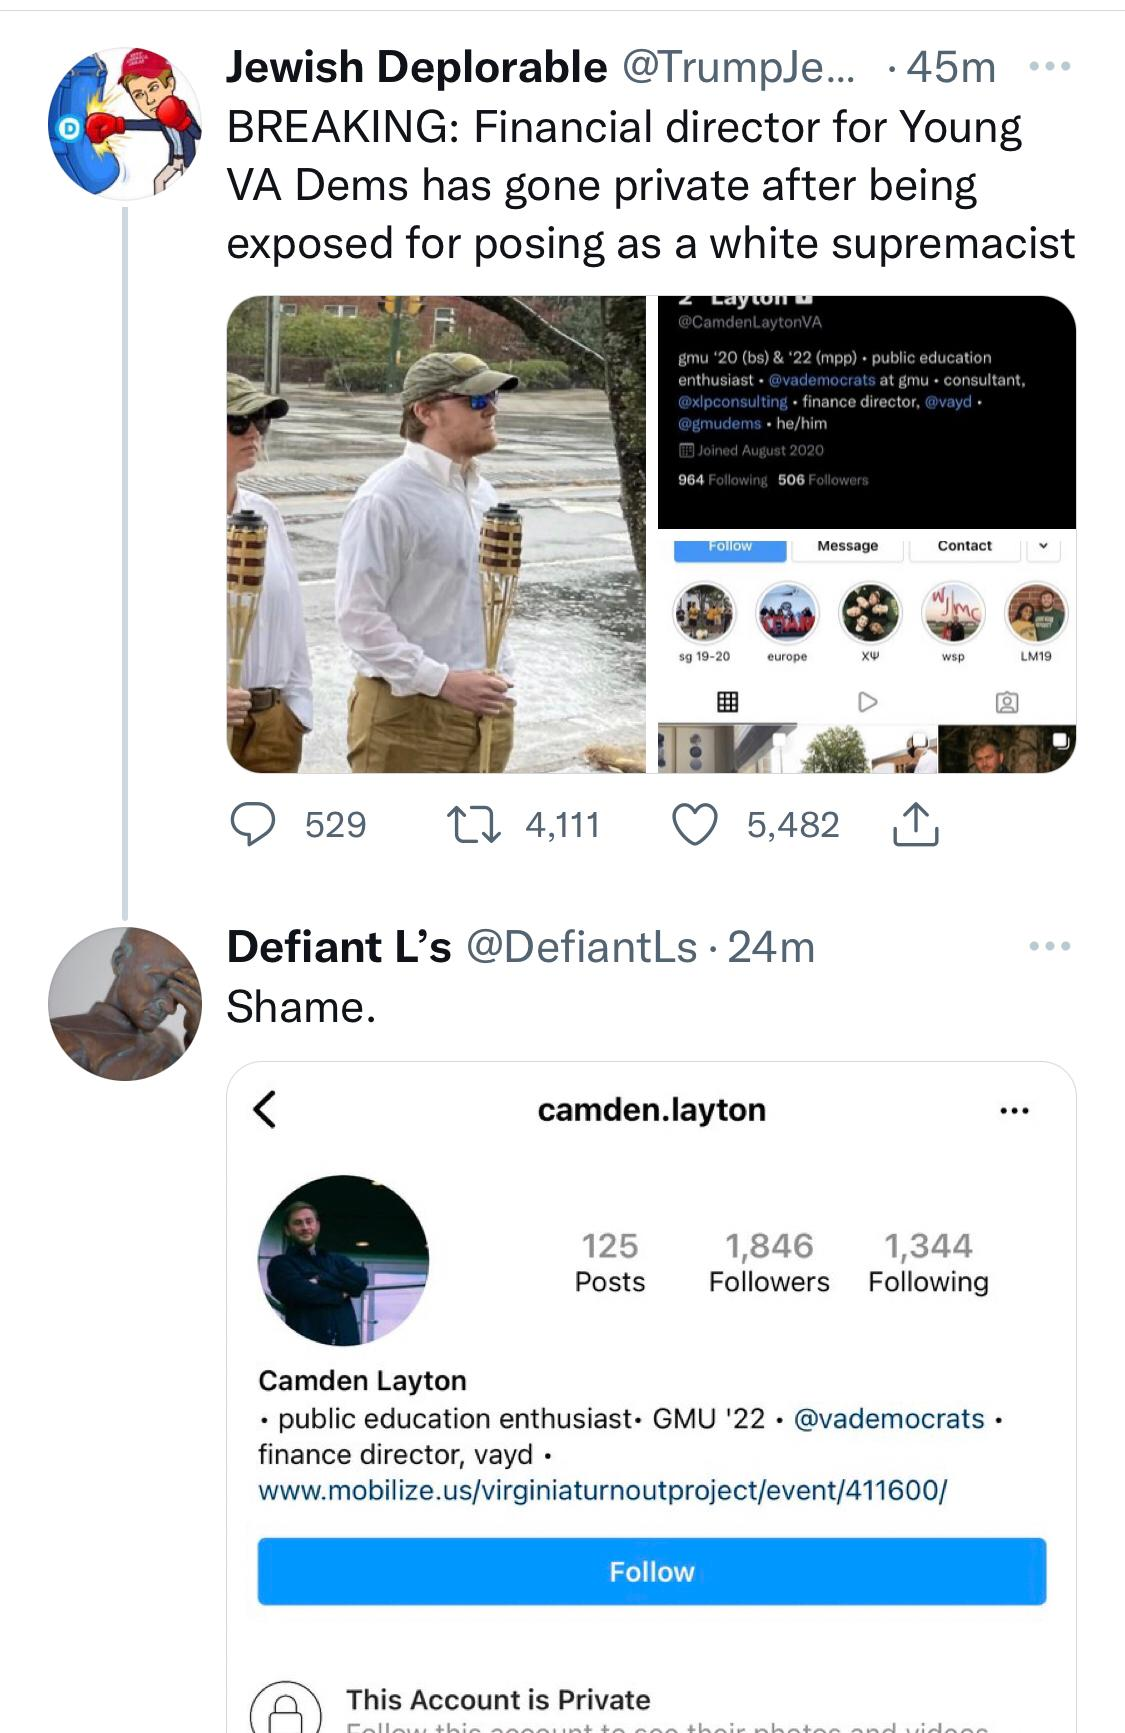Open the Twitter profile screenshot image

point(866,534)
